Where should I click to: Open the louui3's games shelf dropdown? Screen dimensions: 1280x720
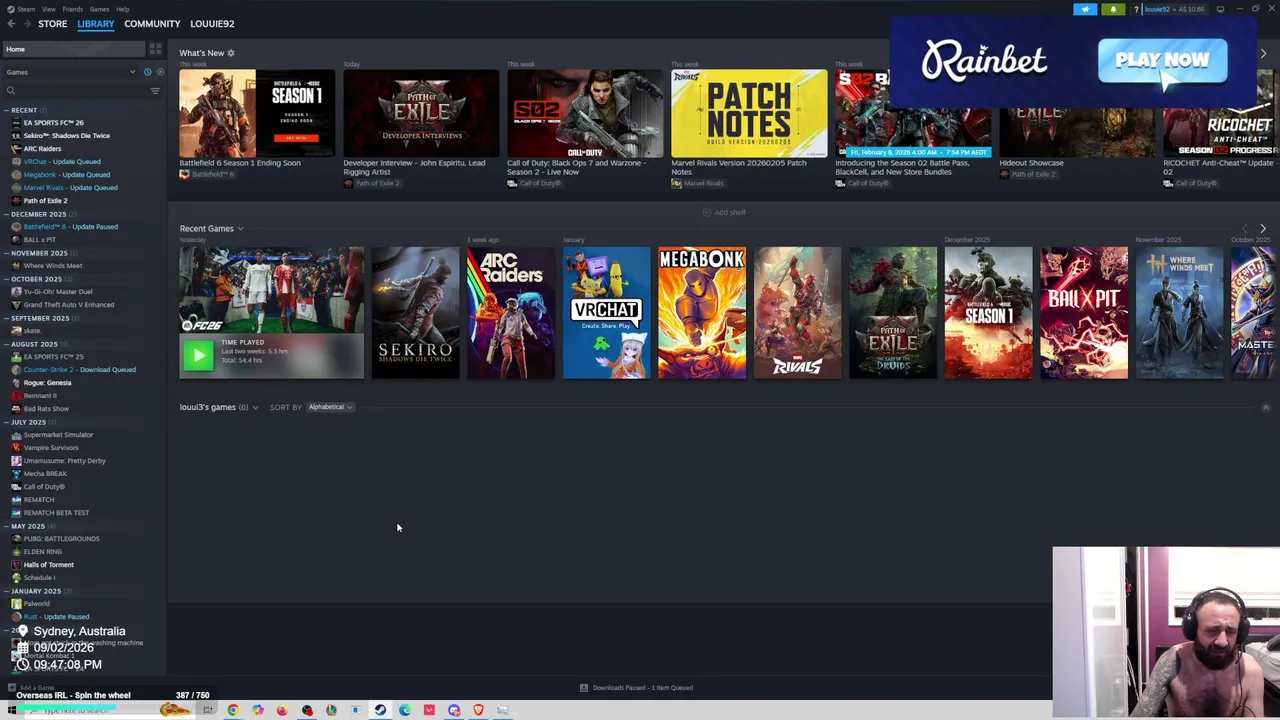click(x=255, y=408)
